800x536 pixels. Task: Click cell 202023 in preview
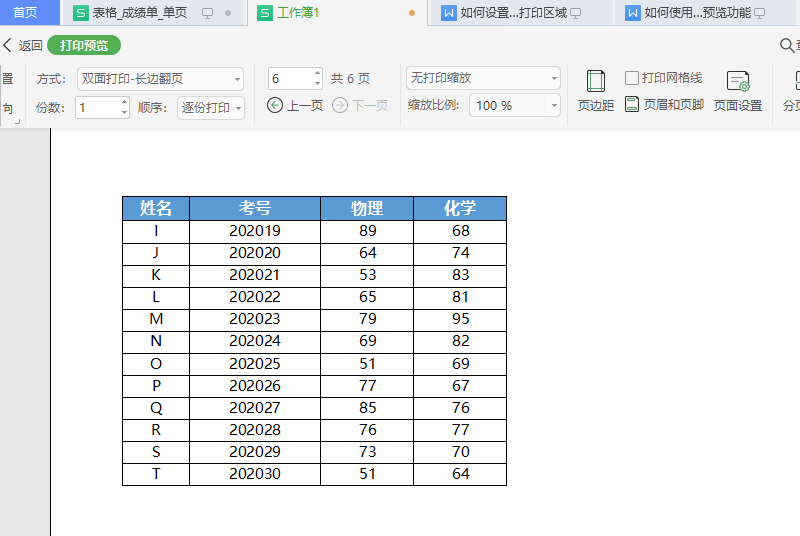pos(255,319)
